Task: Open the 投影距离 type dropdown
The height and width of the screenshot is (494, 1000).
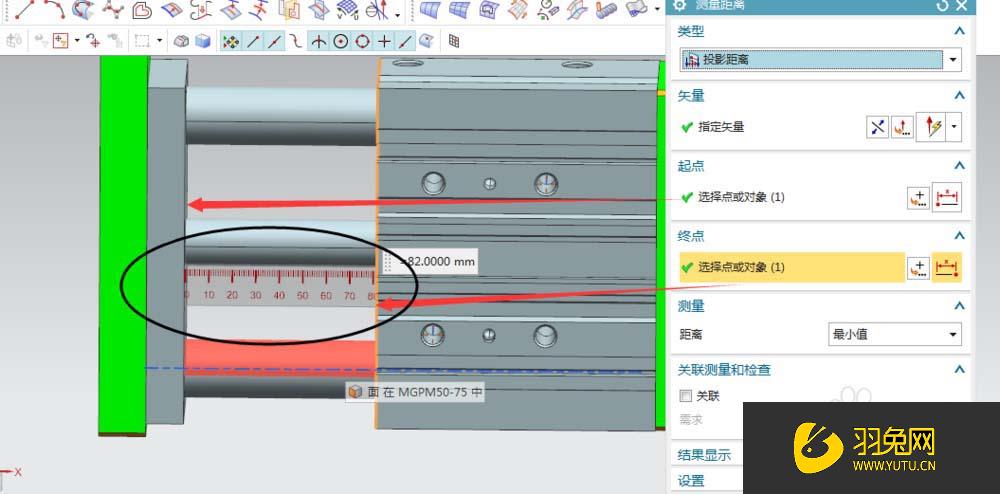Action: (x=953, y=60)
